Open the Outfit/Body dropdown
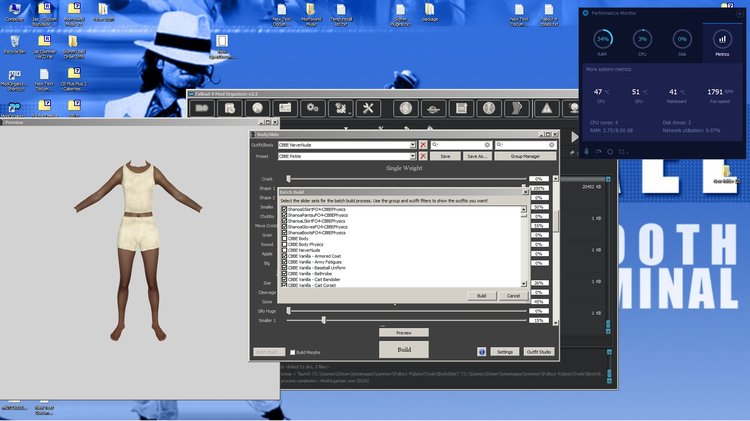This screenshot has width=750, height=421. tap(412, 145)
